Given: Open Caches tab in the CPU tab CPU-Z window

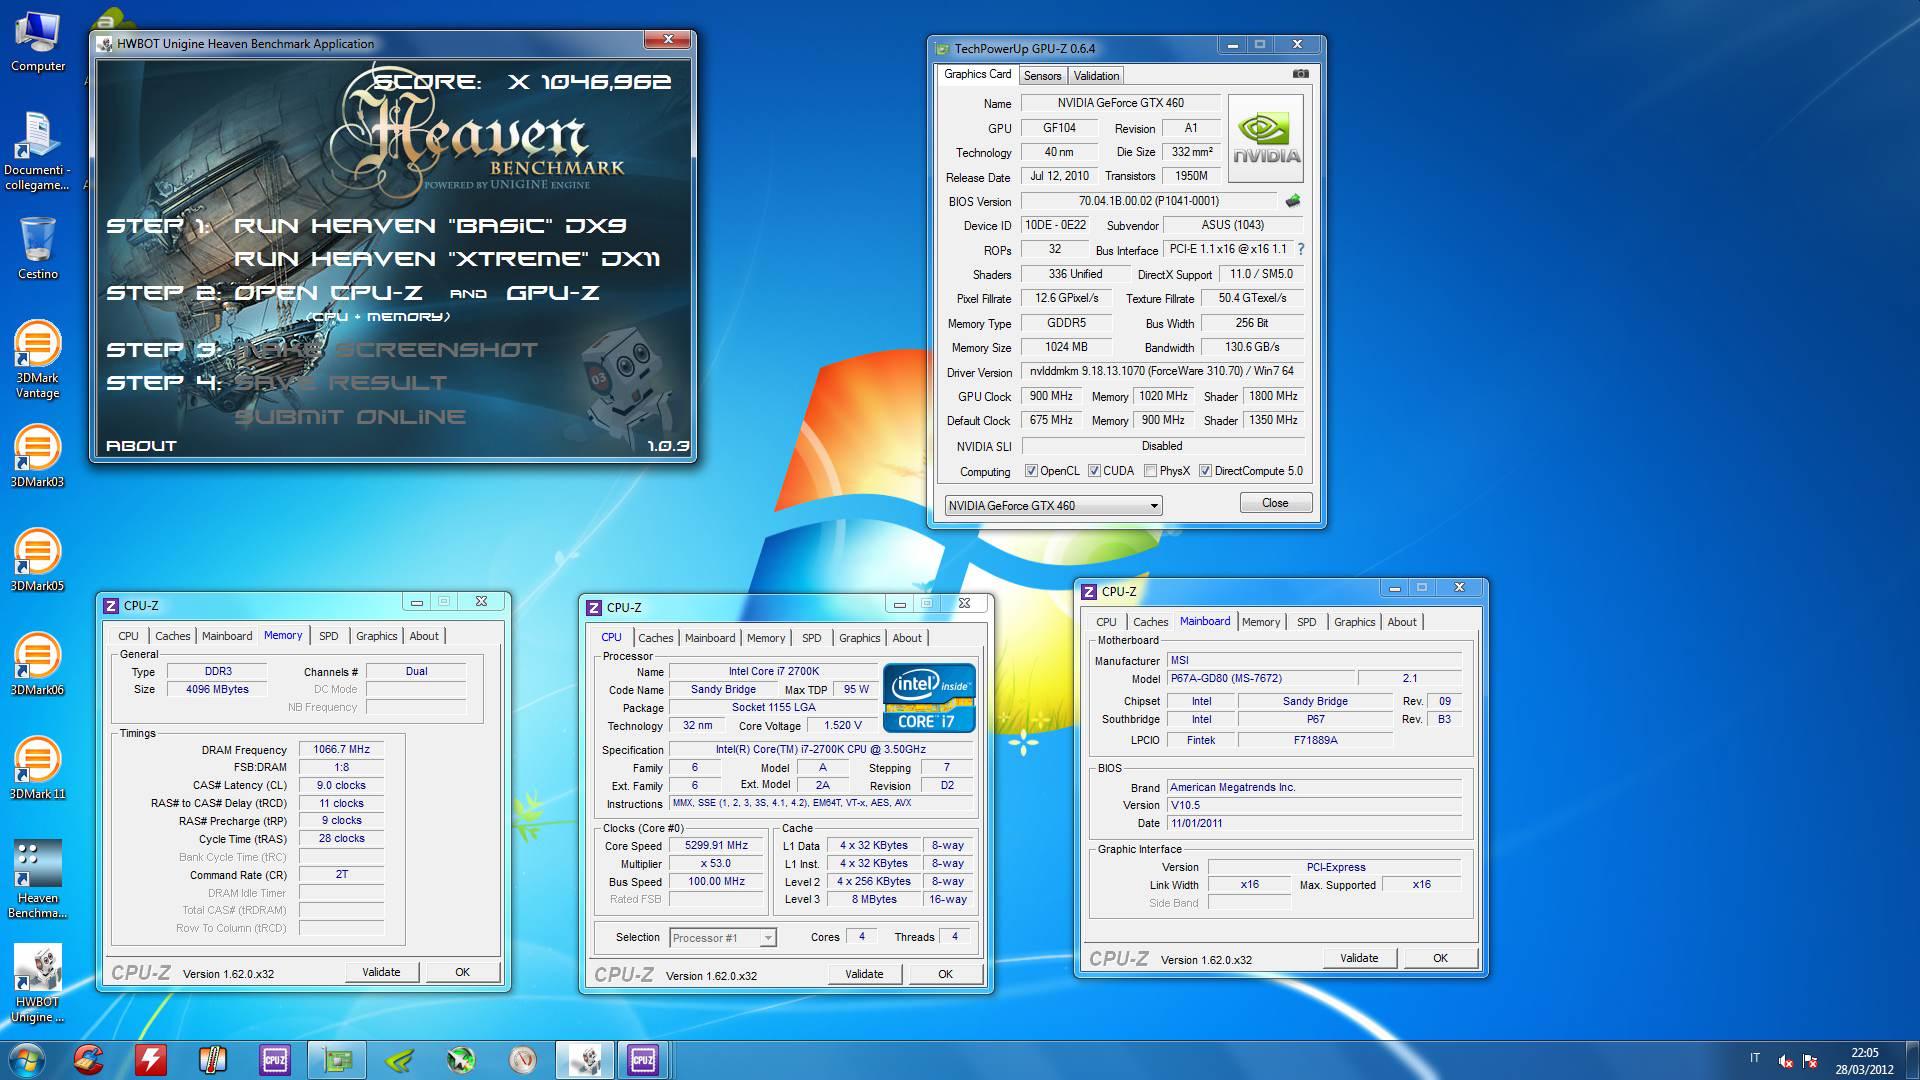Looking at the screenshot, I should 655,638.
